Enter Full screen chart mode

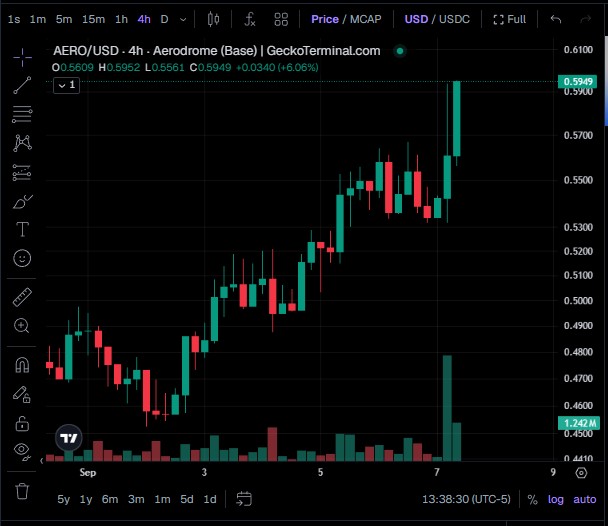coord(510,19)
